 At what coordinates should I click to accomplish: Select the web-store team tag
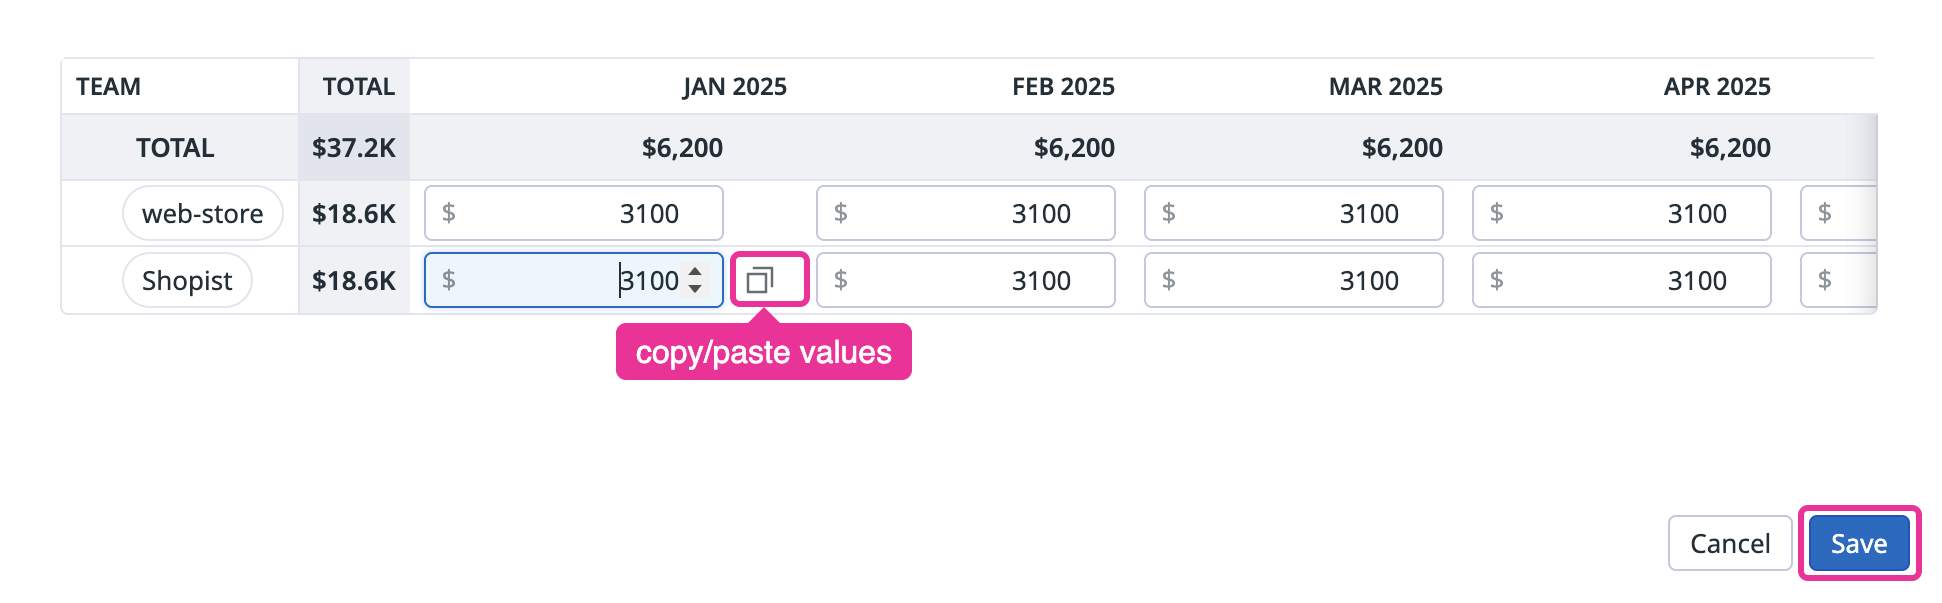[x=202, y=213]
